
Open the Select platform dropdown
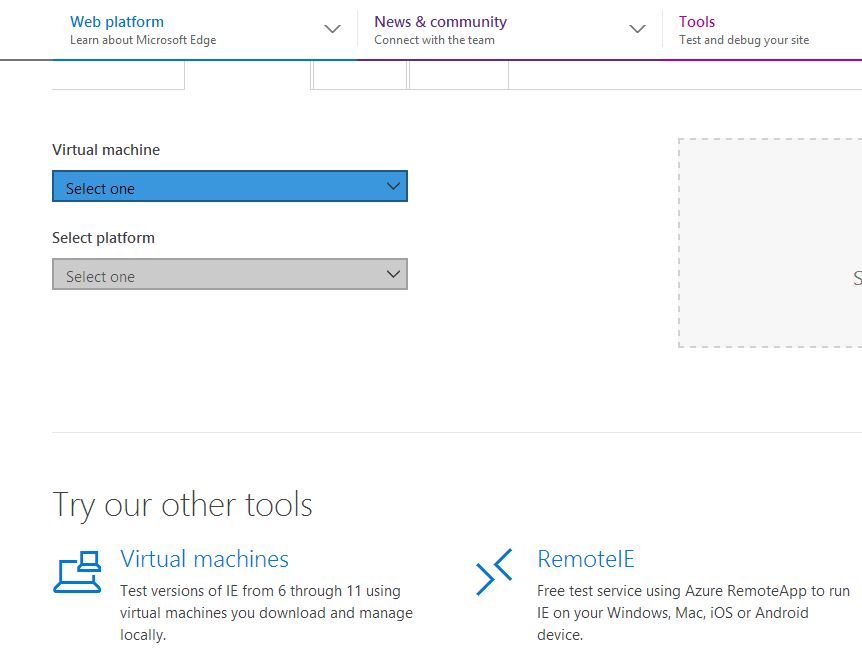coord(230,274)
